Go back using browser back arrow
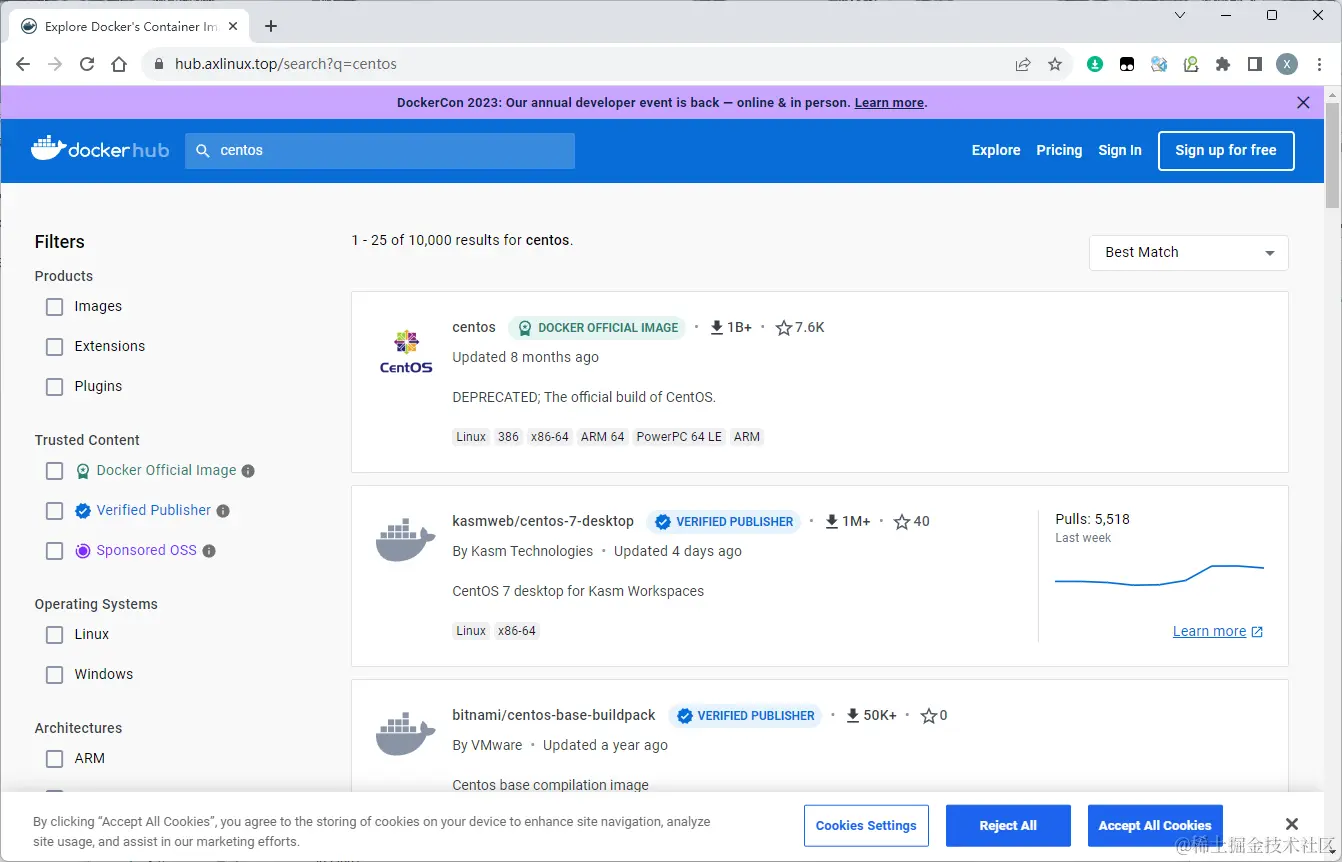The width and height of the screenshot is (1342, 862). (23, 64)
